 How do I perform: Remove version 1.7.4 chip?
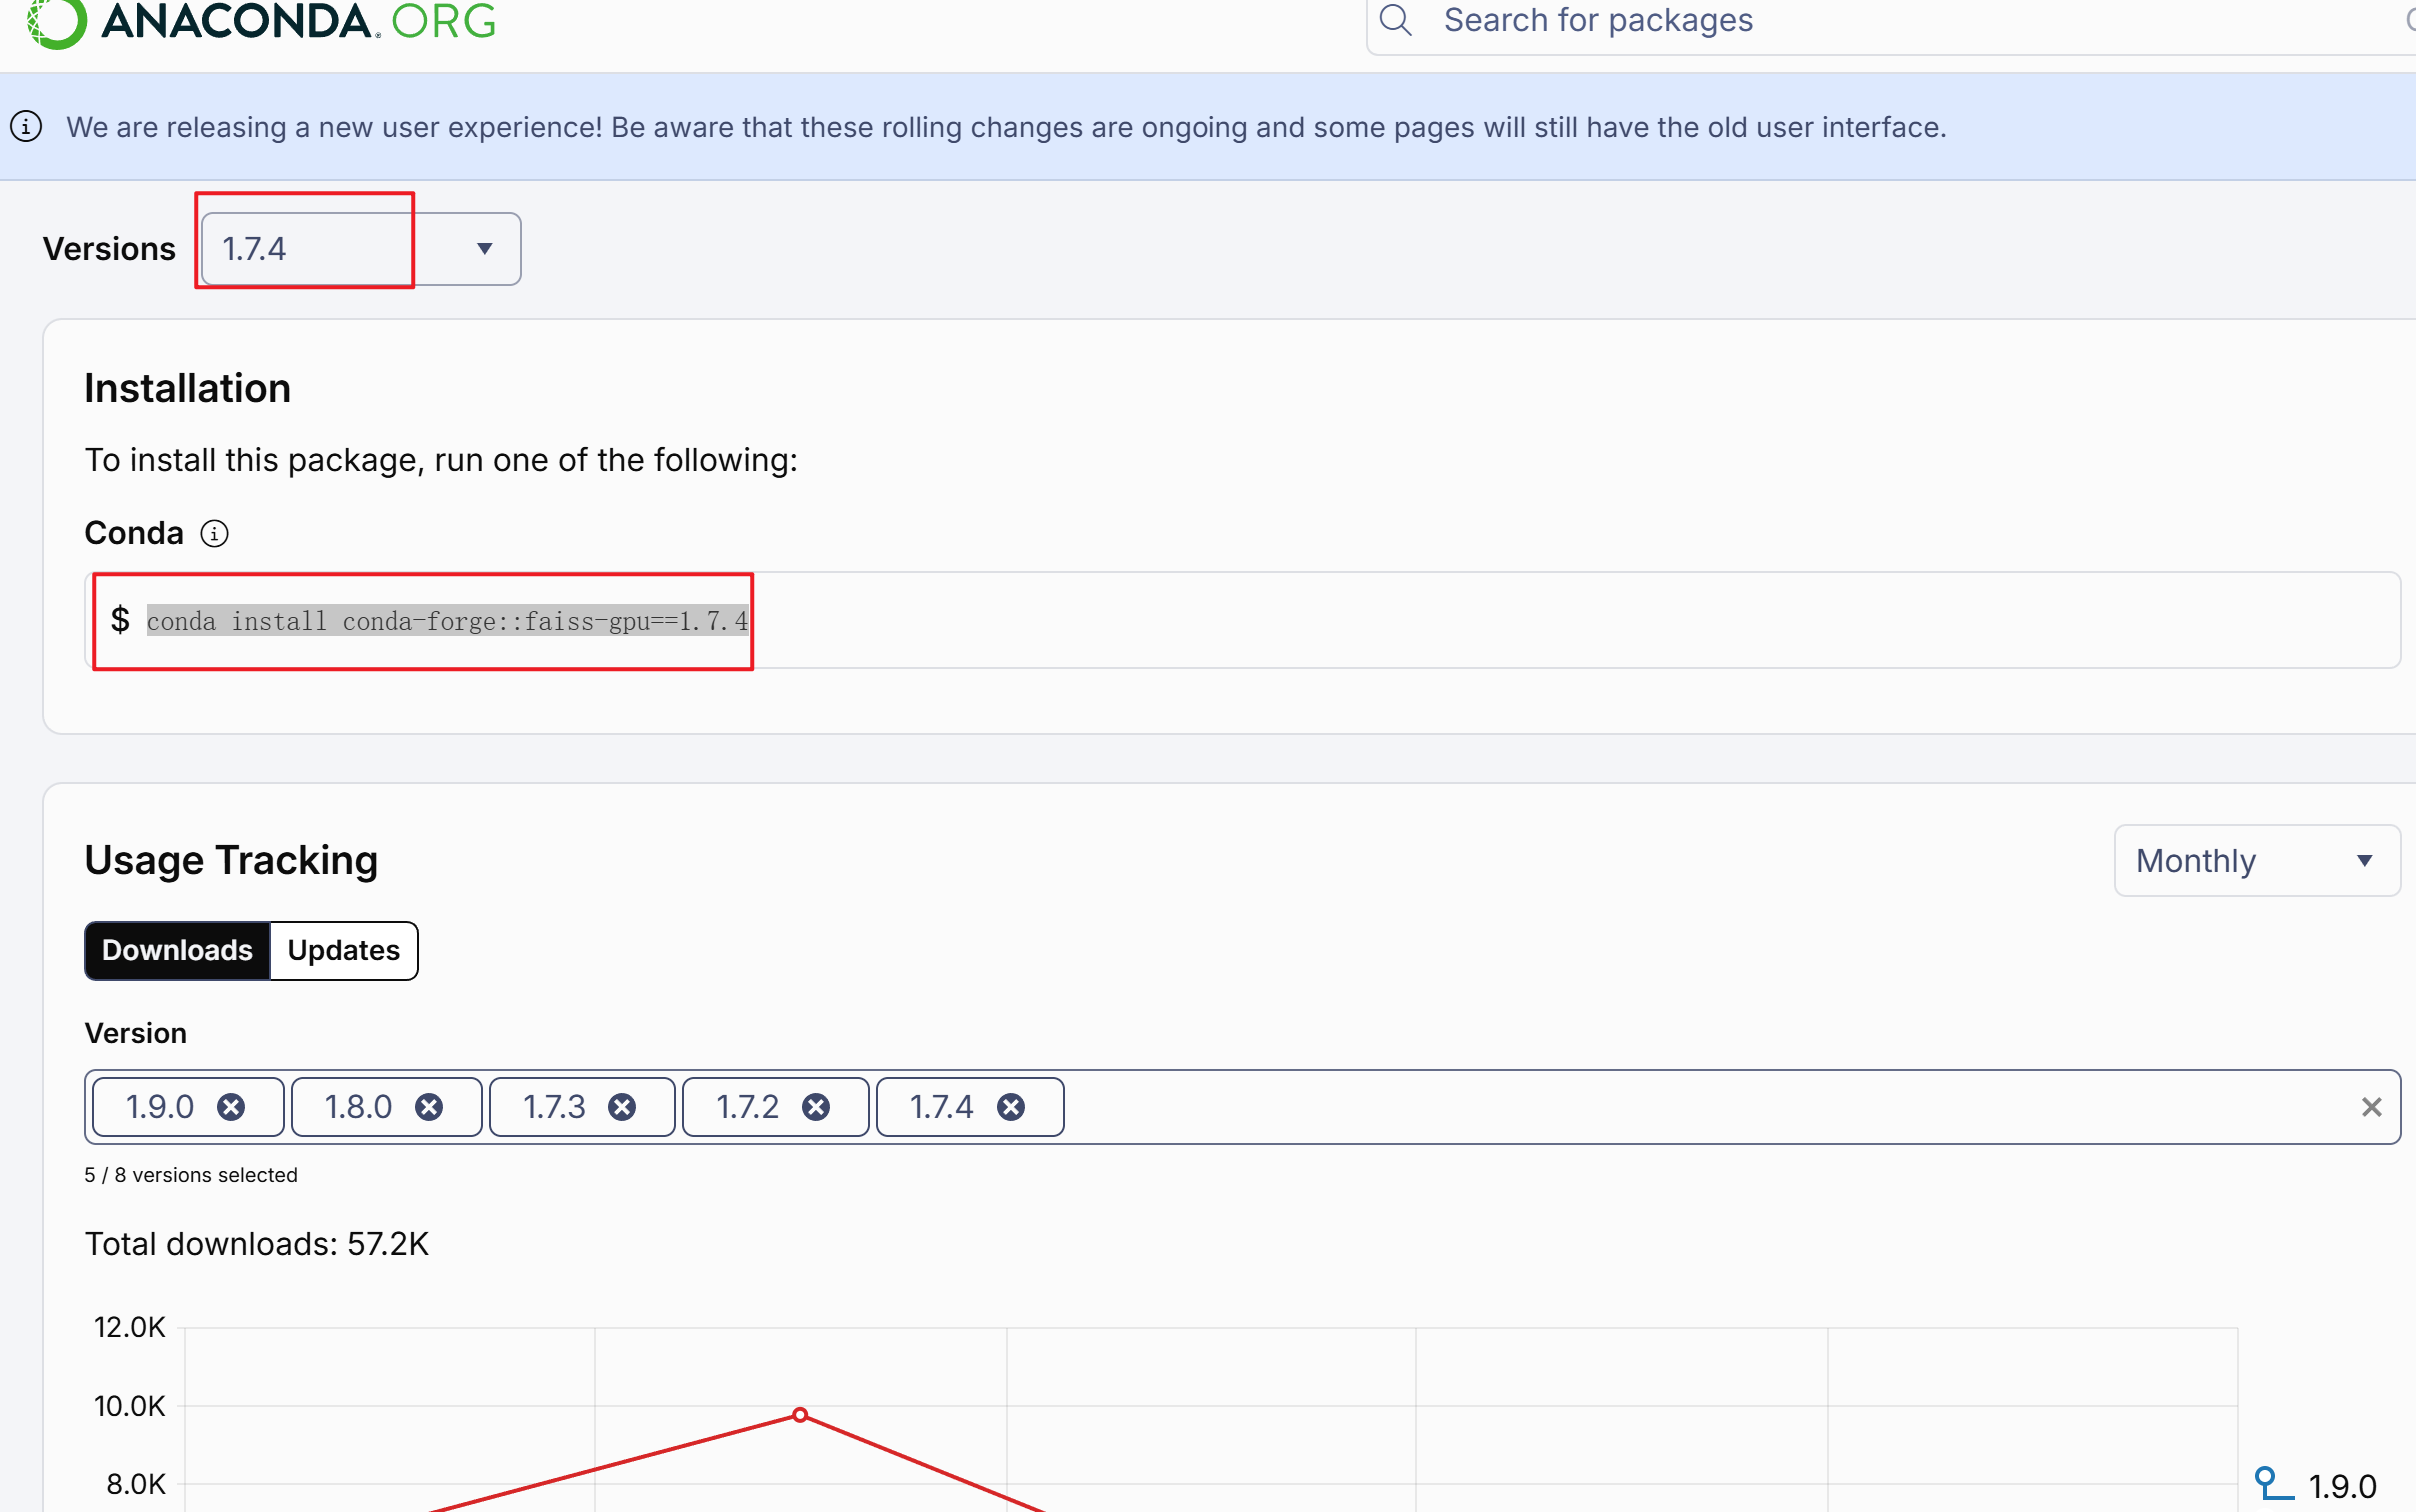(1011, 1107)
